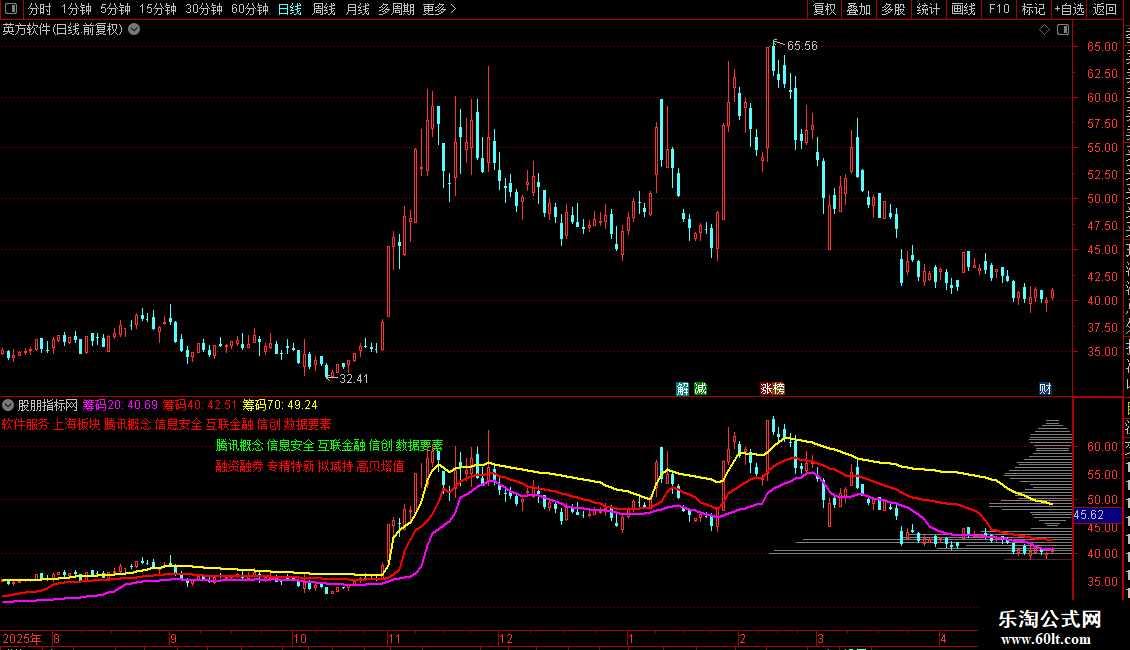The width and height of the screenshot is (1130, 650).
Task: Click the 筹码40: 42.51 value
Action: (200, 405)
